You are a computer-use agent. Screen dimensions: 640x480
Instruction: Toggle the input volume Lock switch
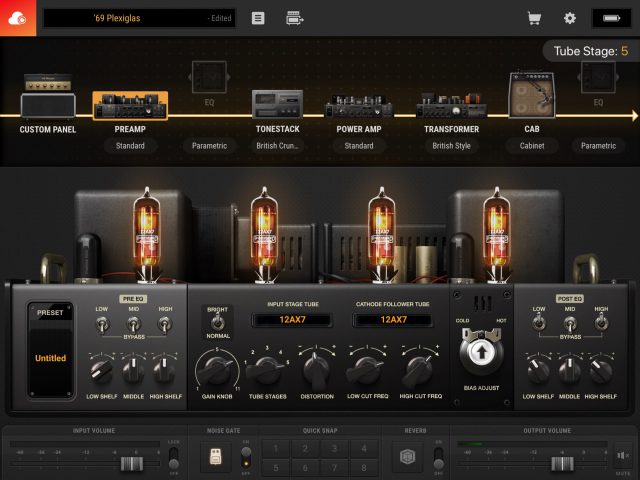click(x=173, y=458)
